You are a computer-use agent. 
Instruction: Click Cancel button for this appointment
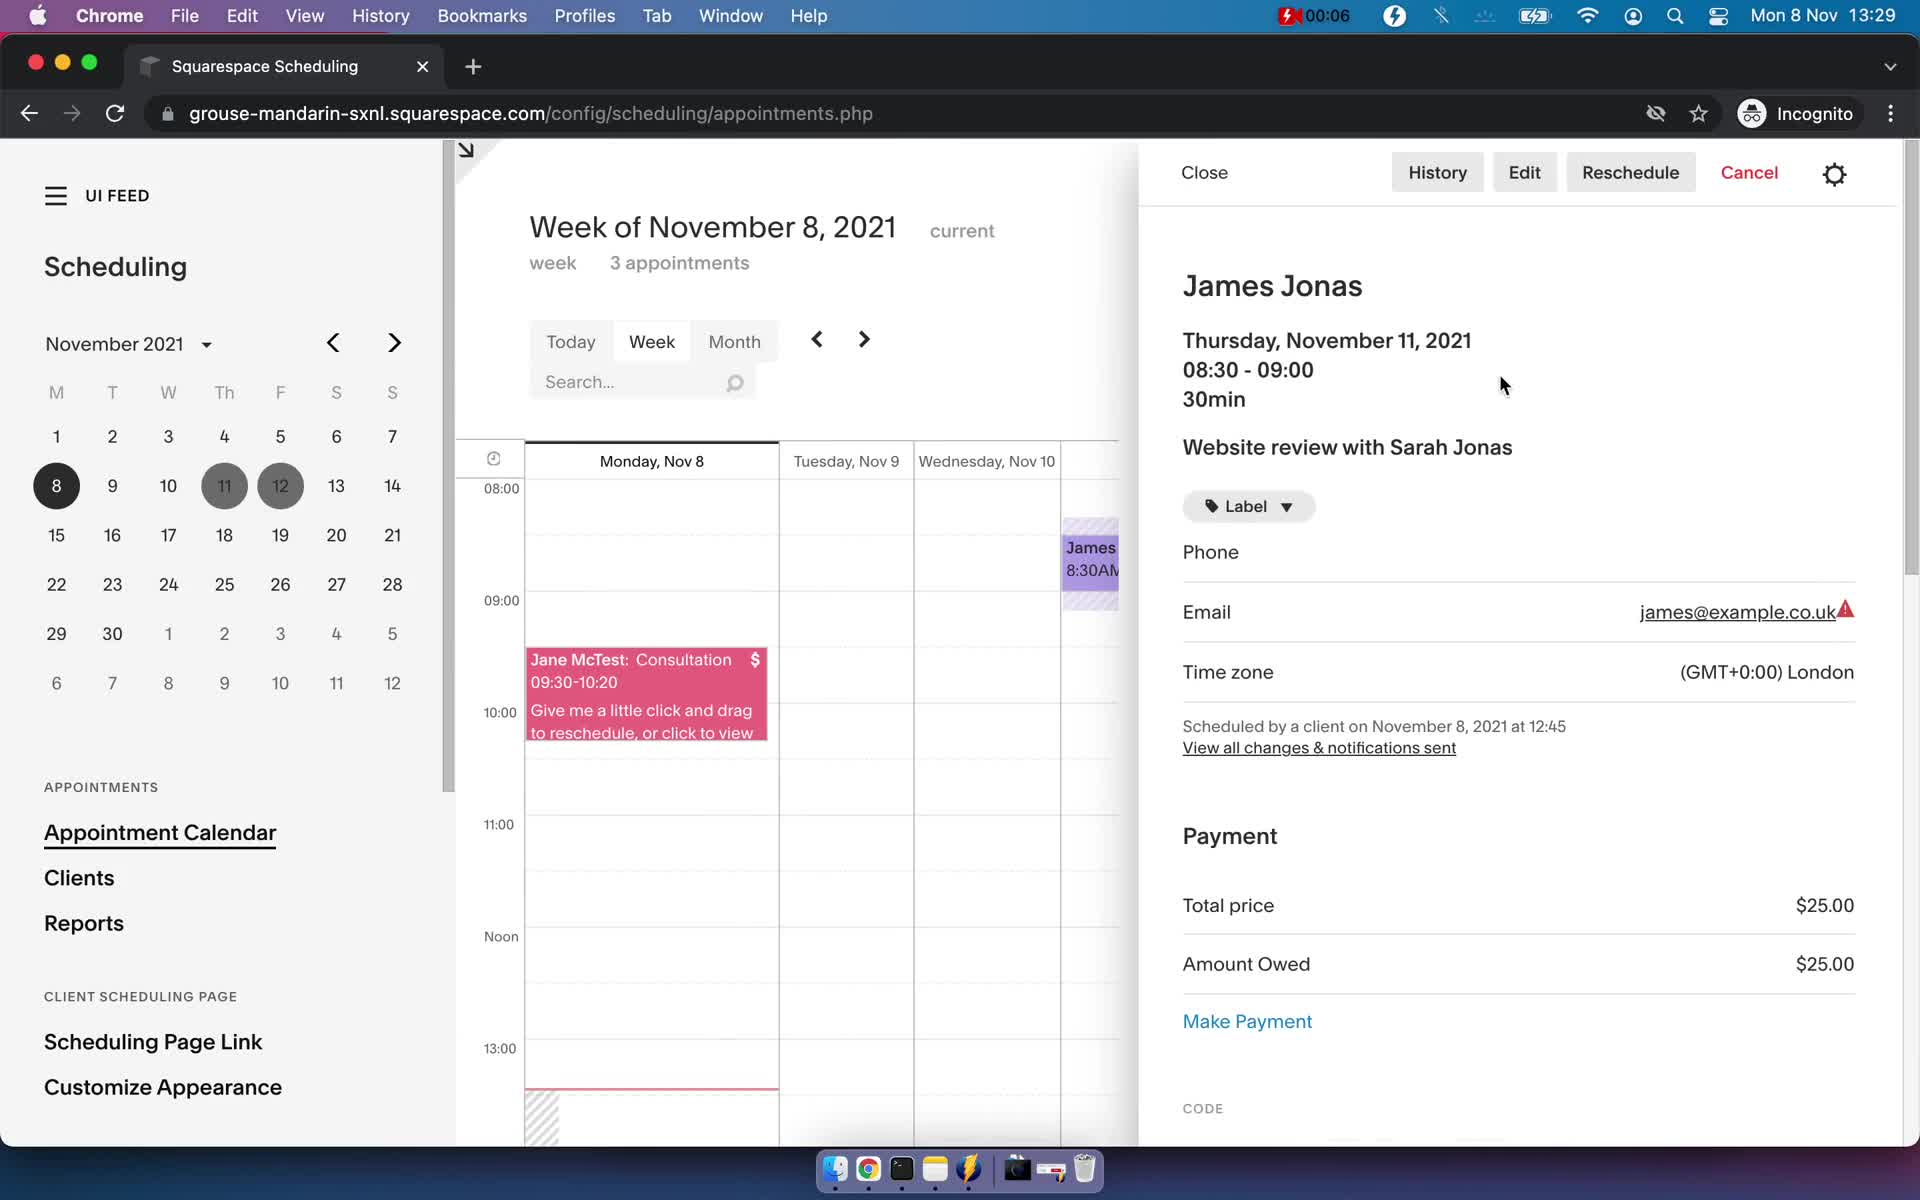coord(1749,171)
